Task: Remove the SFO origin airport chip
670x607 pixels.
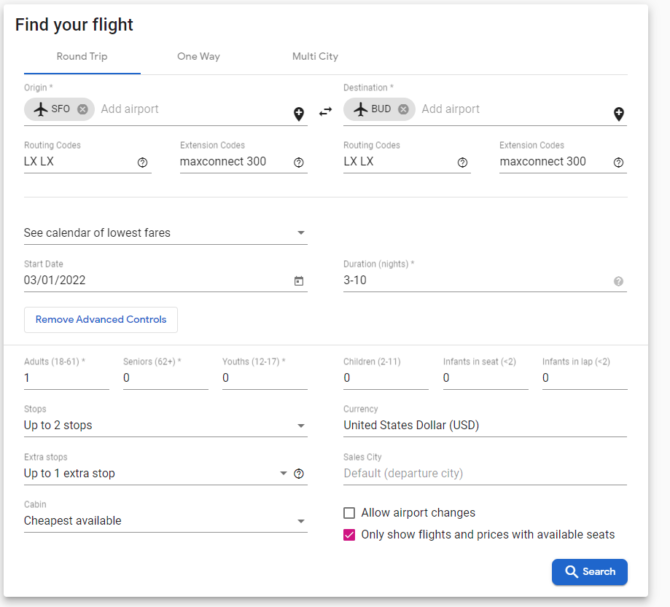Action: pos(82,109)
